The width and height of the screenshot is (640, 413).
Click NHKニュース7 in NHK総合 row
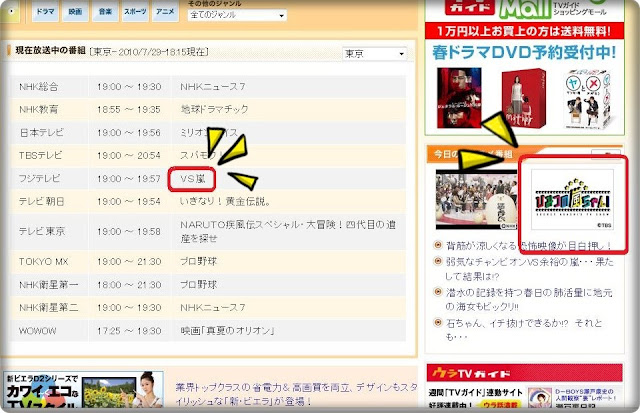pyautogui.click(x=213, y=87)
